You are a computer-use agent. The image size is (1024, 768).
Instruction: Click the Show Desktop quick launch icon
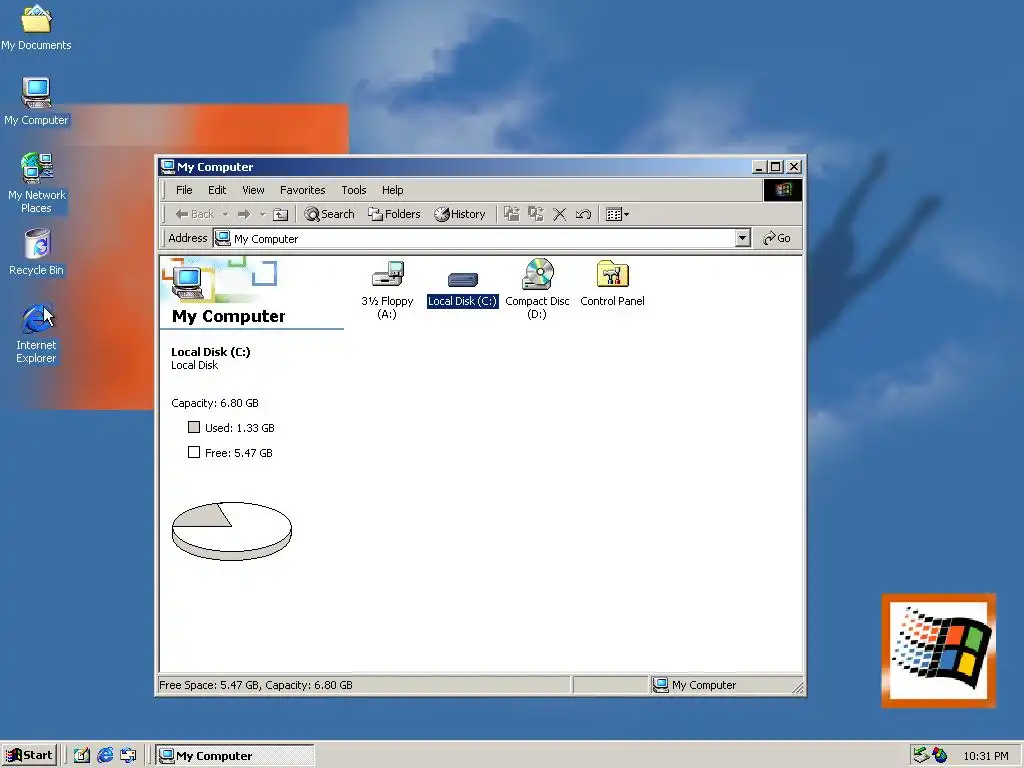coord(82,756)
